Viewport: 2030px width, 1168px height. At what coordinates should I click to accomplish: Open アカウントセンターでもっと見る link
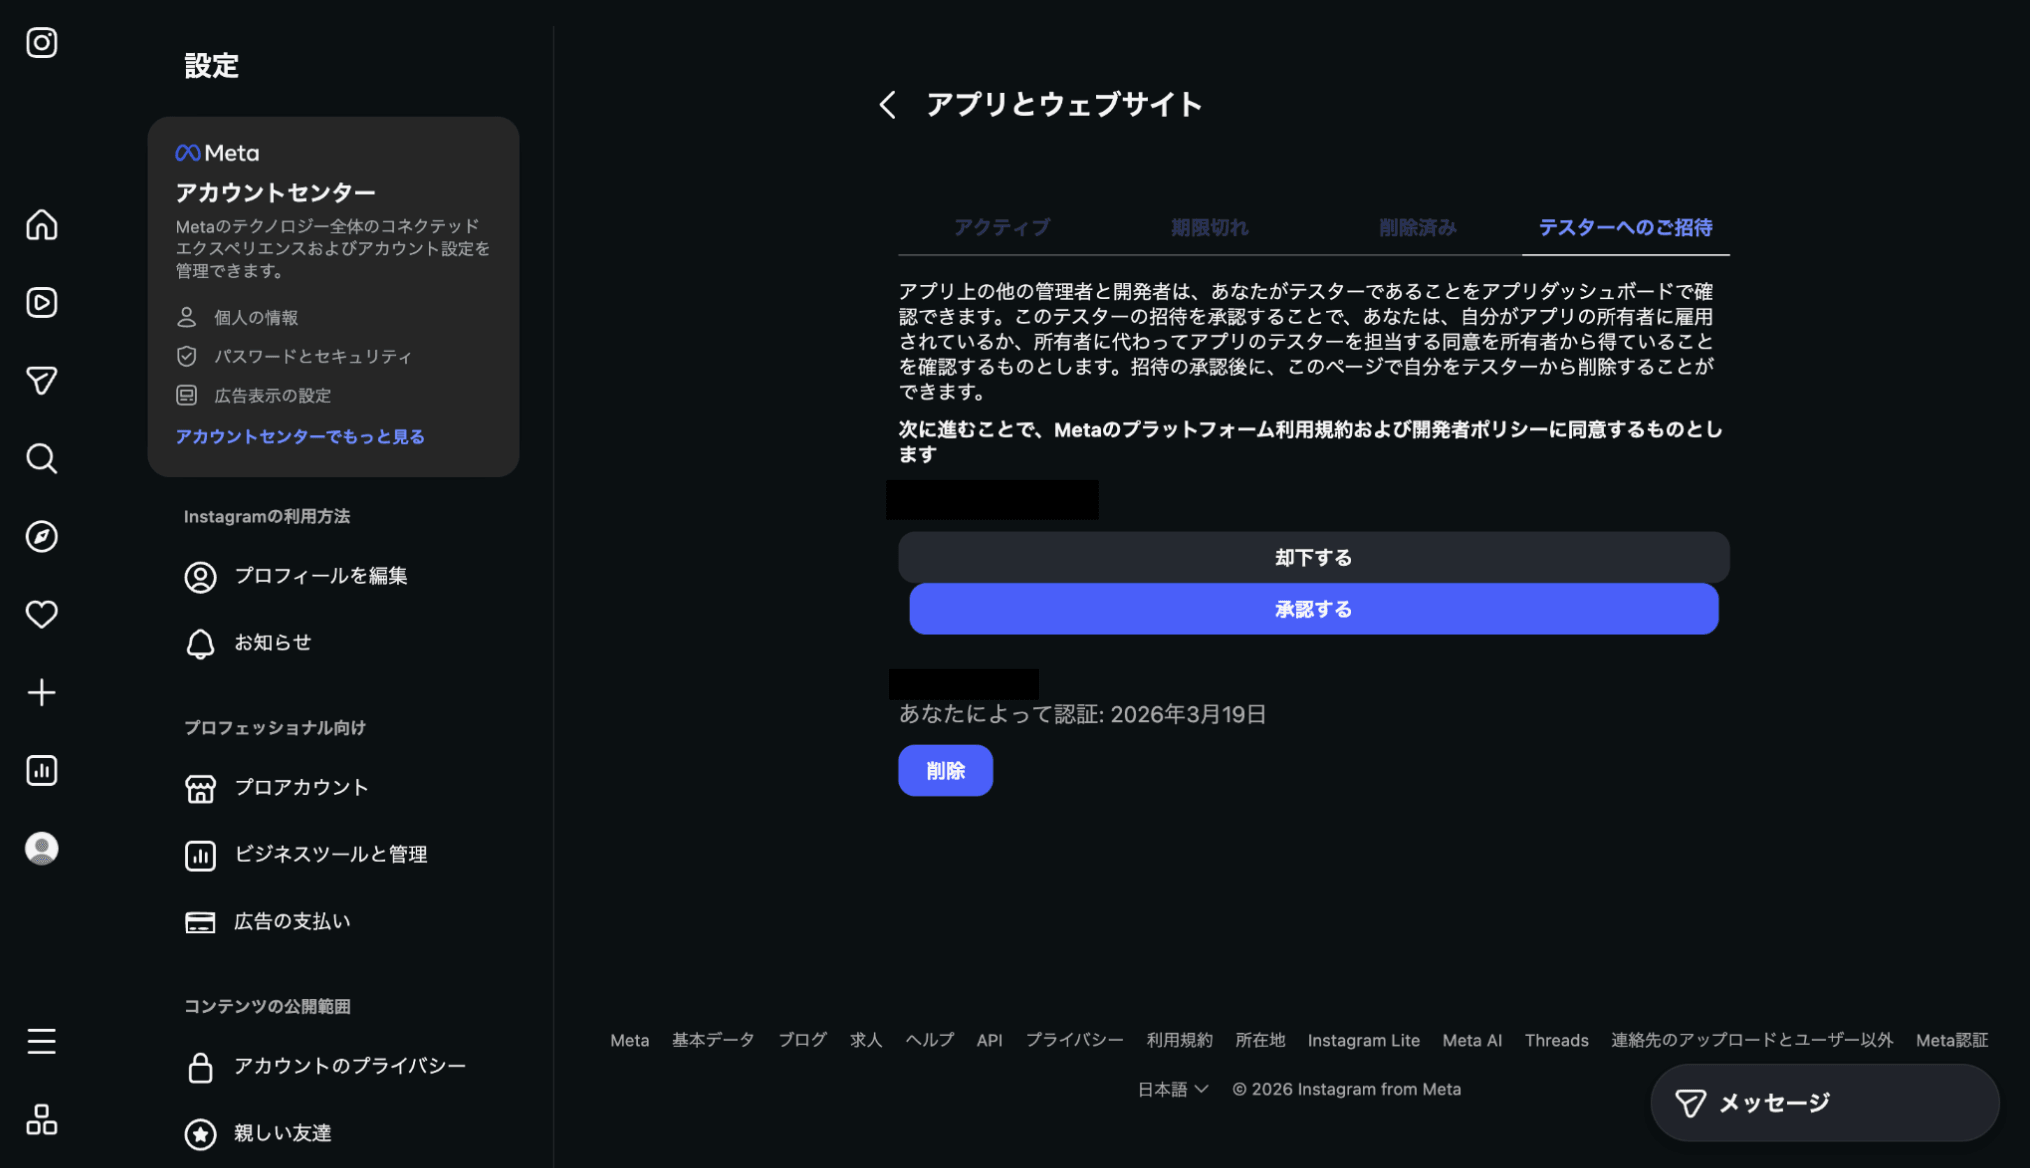[x=300, y=437]
